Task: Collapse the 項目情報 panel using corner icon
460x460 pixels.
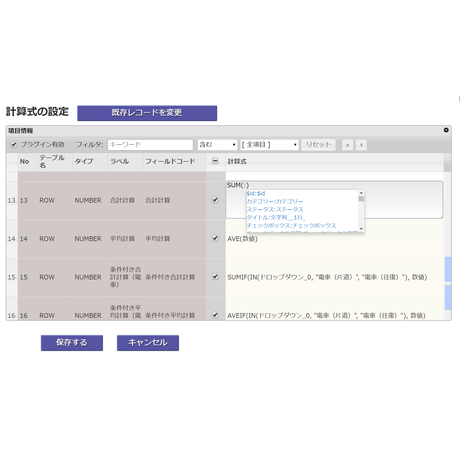Action: pos(446,130)
